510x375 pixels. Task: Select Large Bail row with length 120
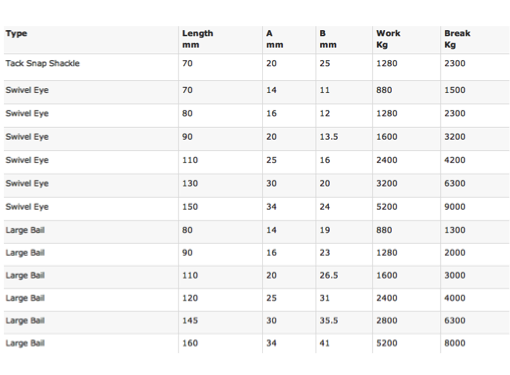(257, 300)
